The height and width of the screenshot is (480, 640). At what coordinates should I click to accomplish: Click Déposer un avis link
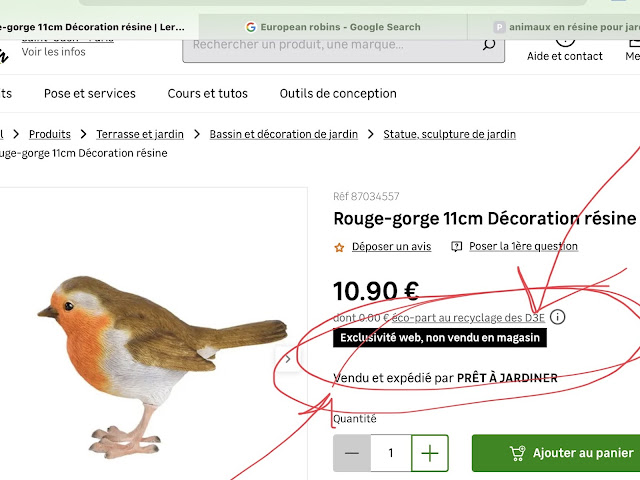[x=391, y=247]
